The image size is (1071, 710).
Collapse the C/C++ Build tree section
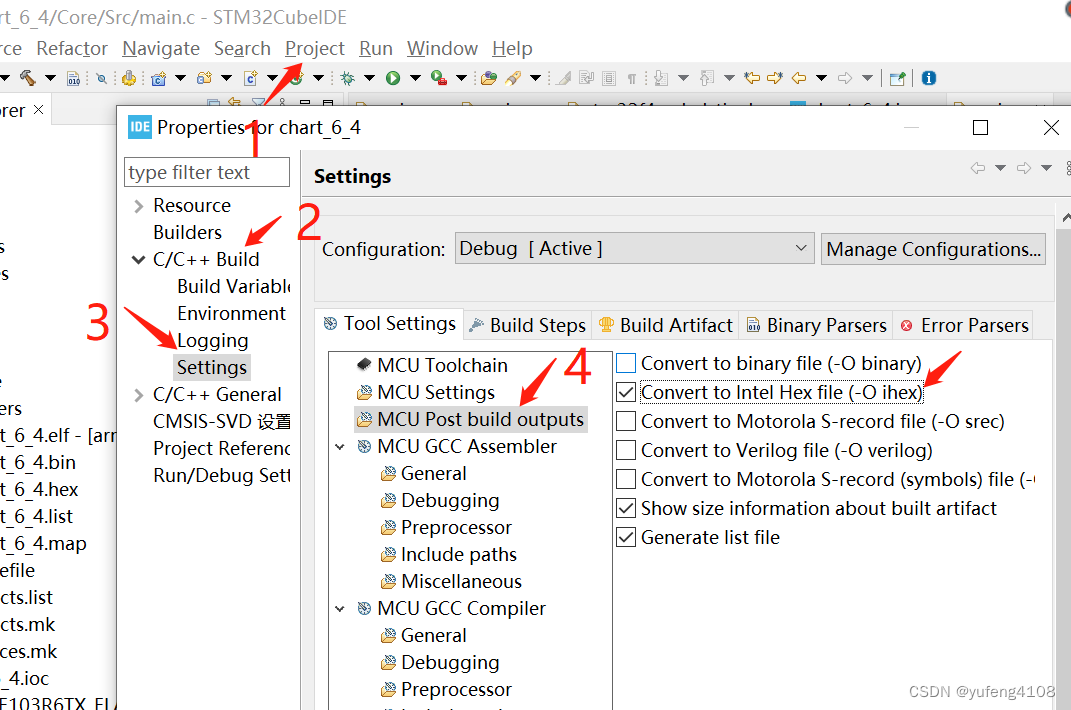[138, 258]
